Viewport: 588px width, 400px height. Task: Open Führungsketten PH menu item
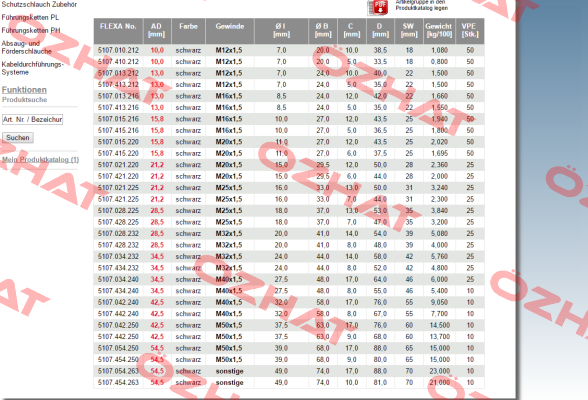point(31,30)
